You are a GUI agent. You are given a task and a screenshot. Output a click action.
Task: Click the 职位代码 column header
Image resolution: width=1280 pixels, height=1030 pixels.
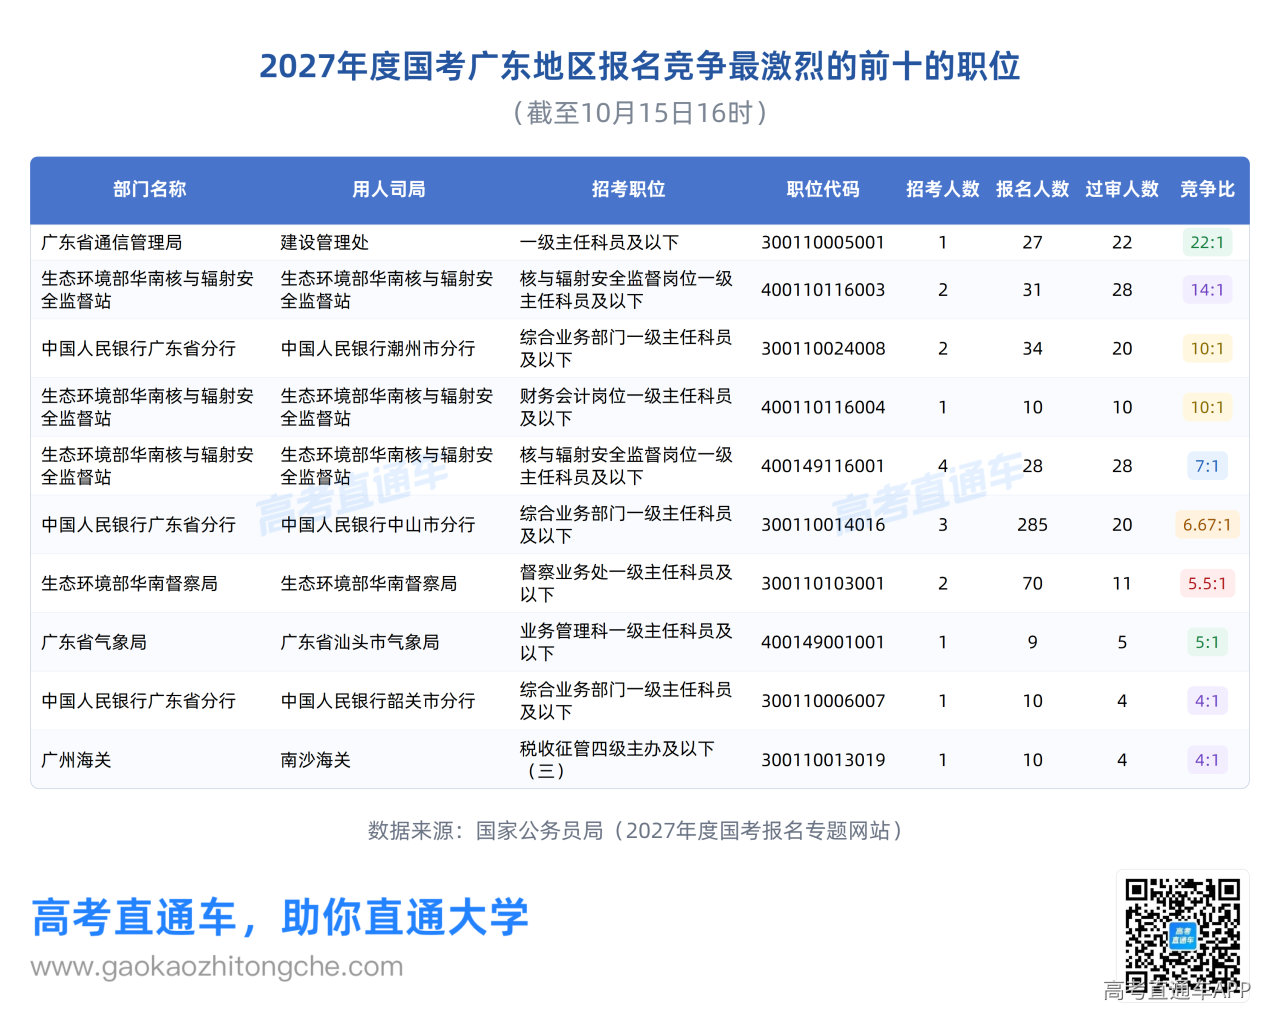coord(823,189)
